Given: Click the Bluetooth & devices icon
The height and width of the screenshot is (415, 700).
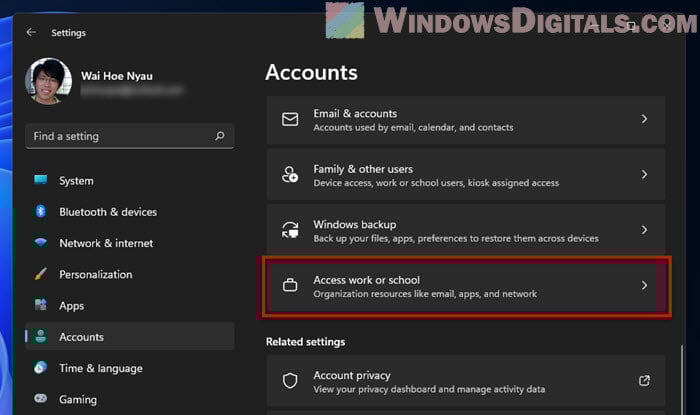Looking at the screenshot, I should 41,211.
